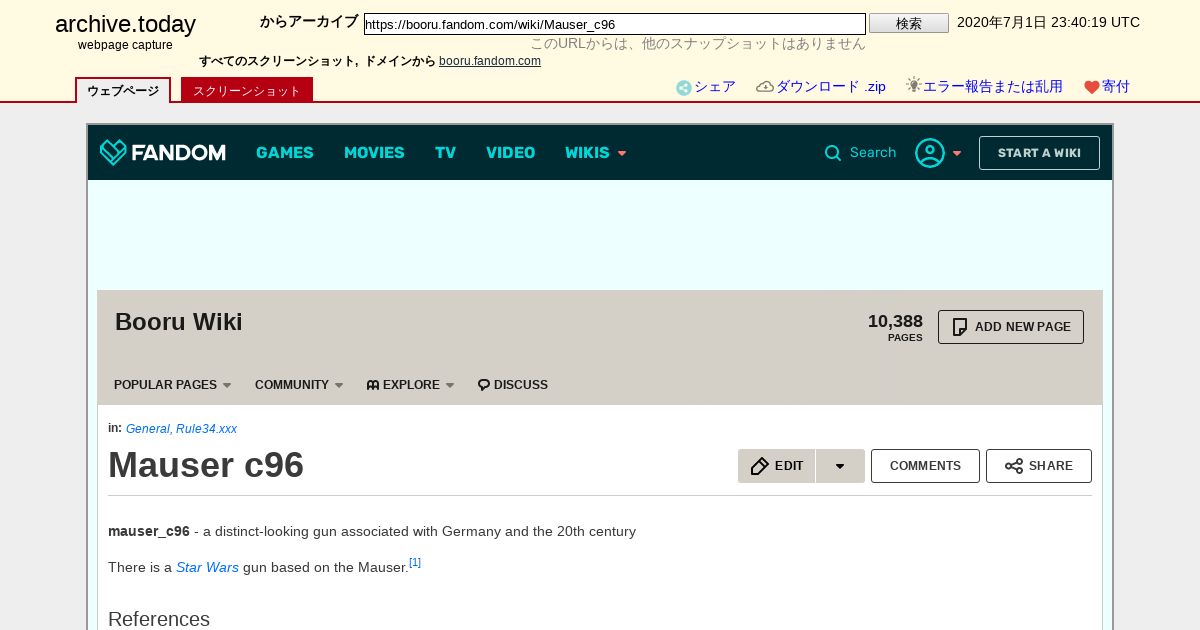The height and width of the screenshot is (630, 1200).
Task: Open the Rule34.xxx category link
Action: (207, 429)
